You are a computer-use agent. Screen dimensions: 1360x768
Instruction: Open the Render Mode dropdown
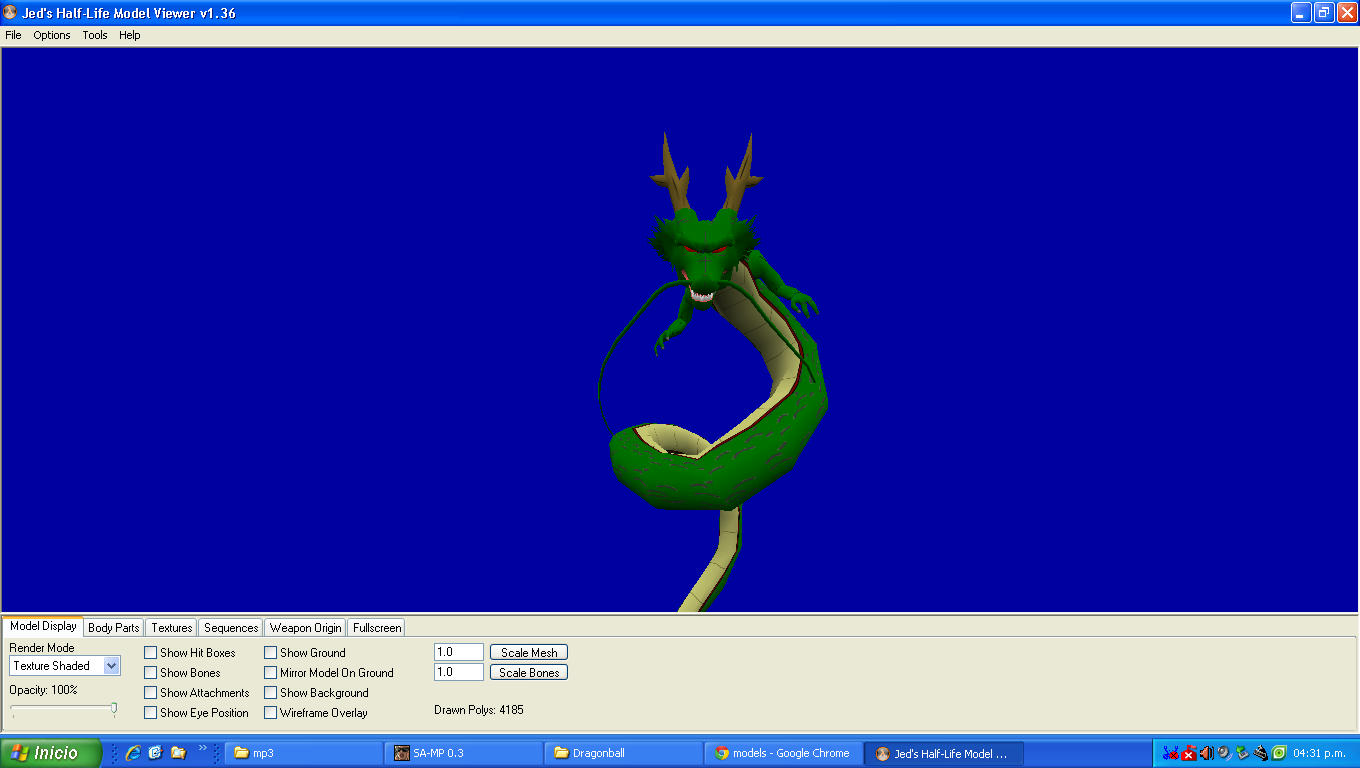click(x=65, y=666)
